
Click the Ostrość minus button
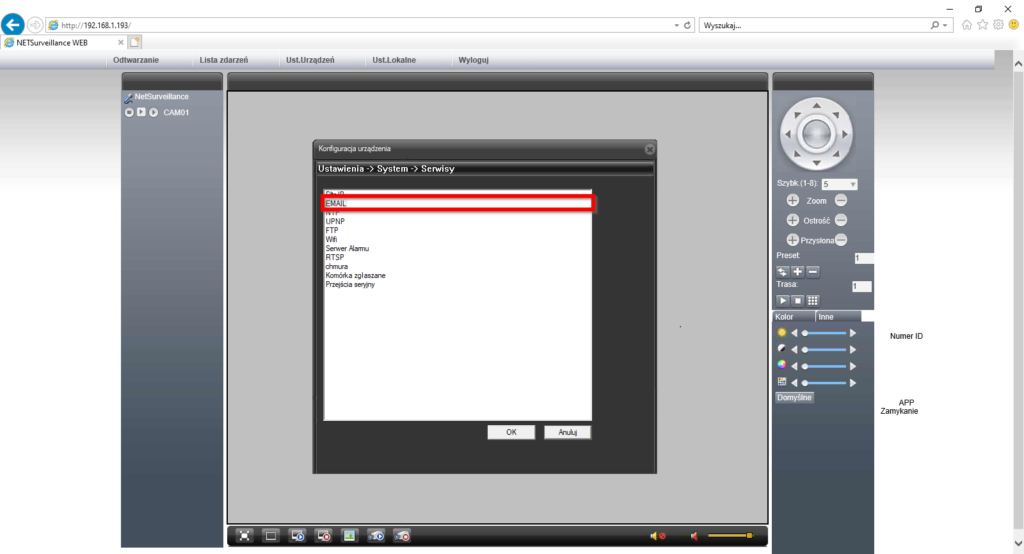coord(841,220)
